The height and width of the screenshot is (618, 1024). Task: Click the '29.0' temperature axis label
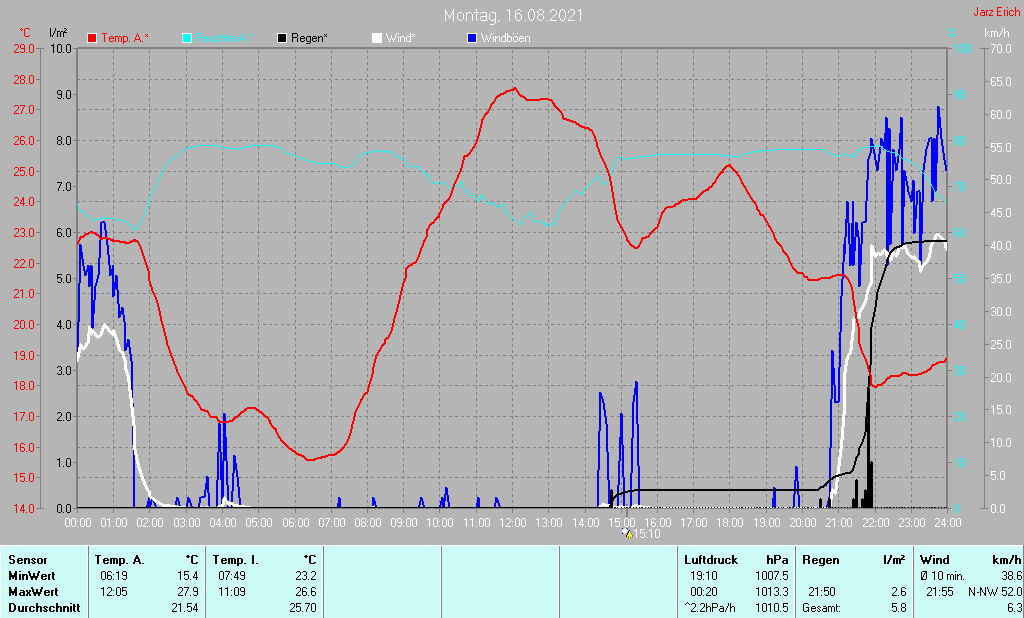(24, 48)
